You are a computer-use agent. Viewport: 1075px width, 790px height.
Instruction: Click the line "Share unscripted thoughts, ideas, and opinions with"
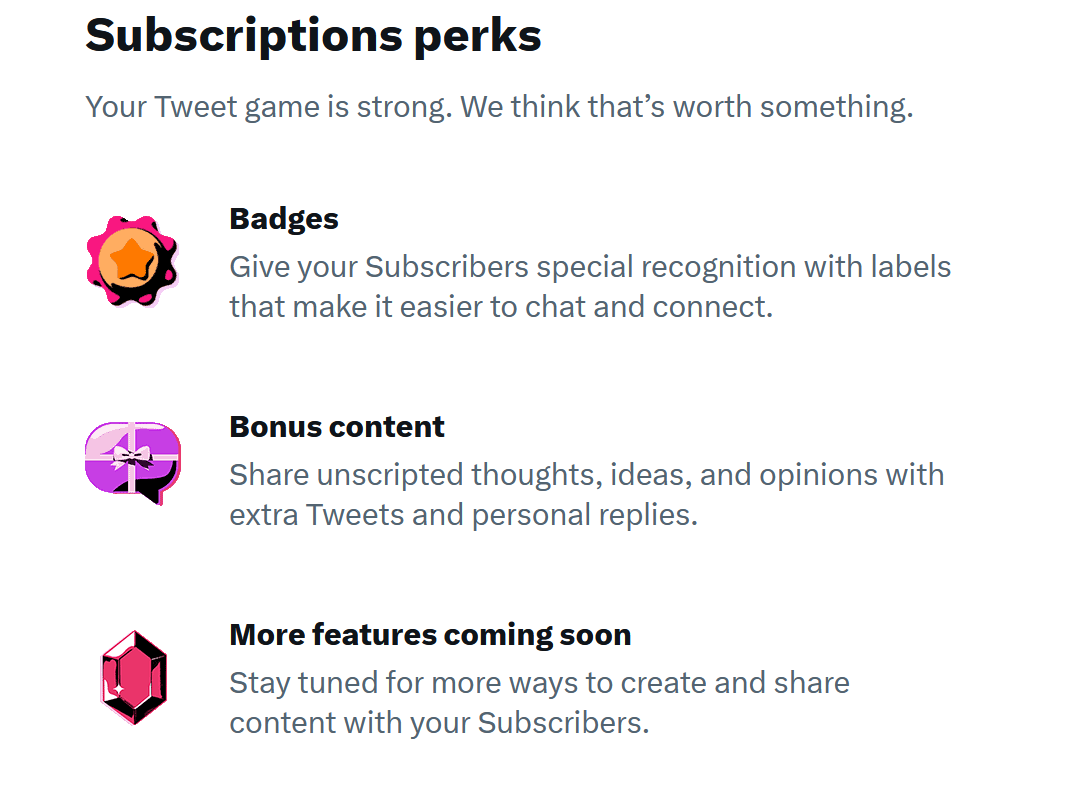click(587, 475)
